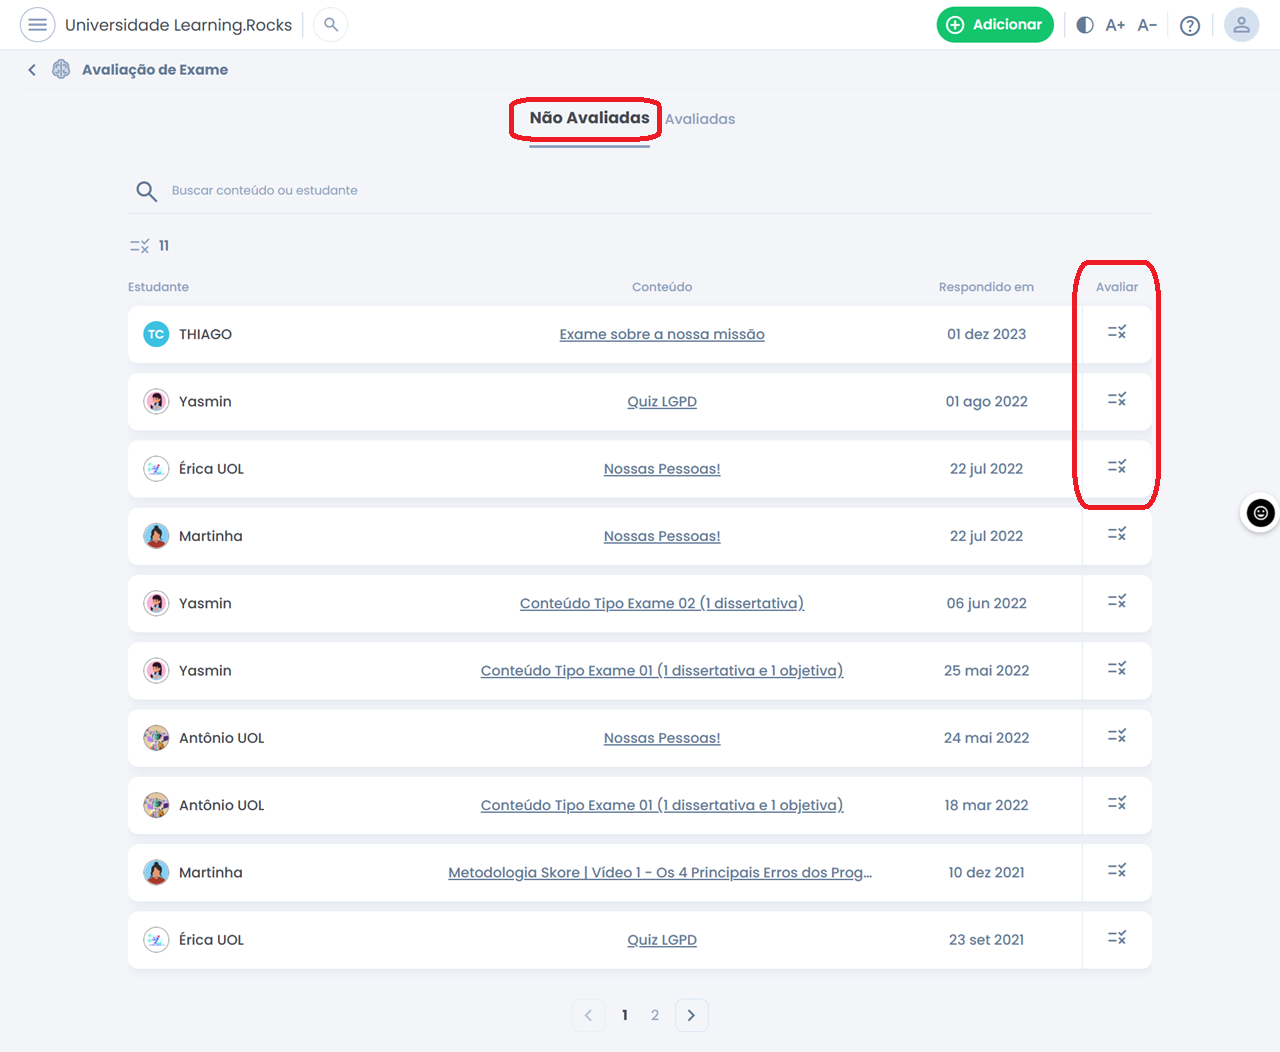The width and height of the screenshot is (1280, 1052).
Task: Click the search magnifier beside Buscar field
Action: (147, 191)
